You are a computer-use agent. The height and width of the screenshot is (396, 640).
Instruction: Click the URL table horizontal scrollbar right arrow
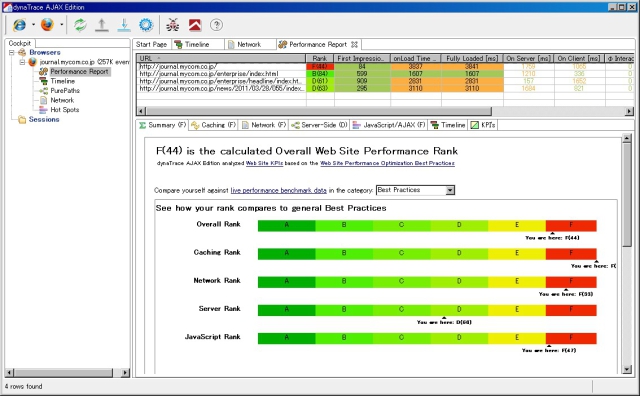point(629,111)
